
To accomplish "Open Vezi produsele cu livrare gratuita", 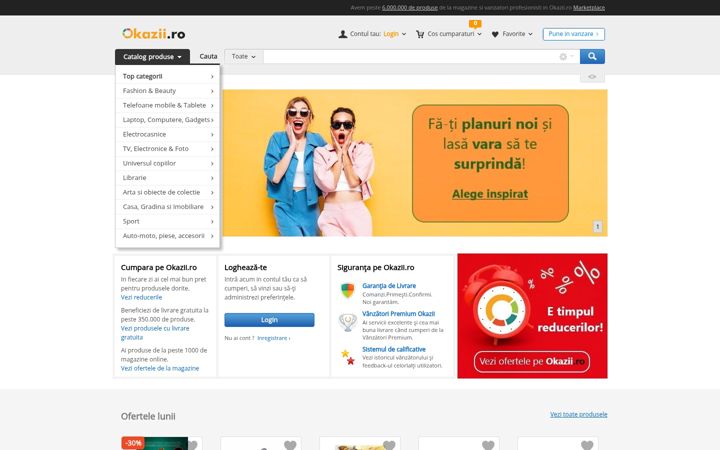I will point(155,332).
